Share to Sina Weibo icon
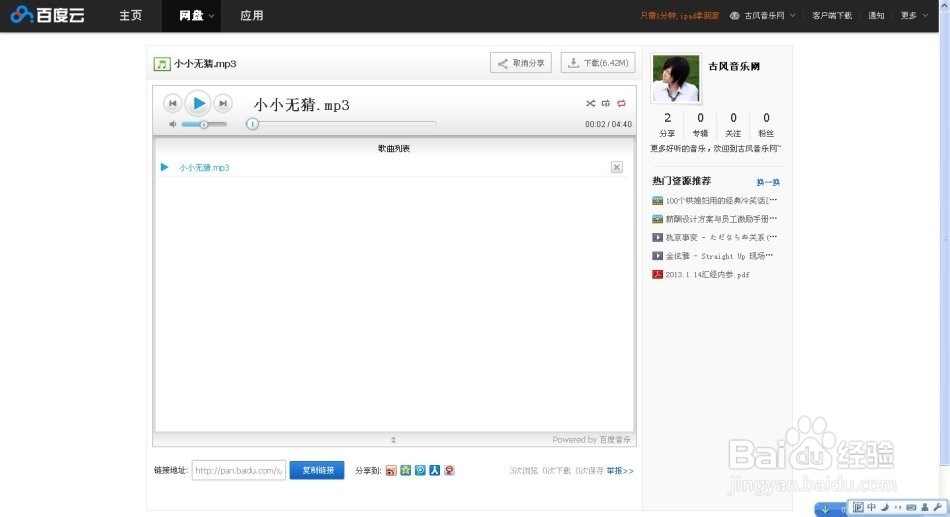Screen dimensions: 950x517 point(391,470)
